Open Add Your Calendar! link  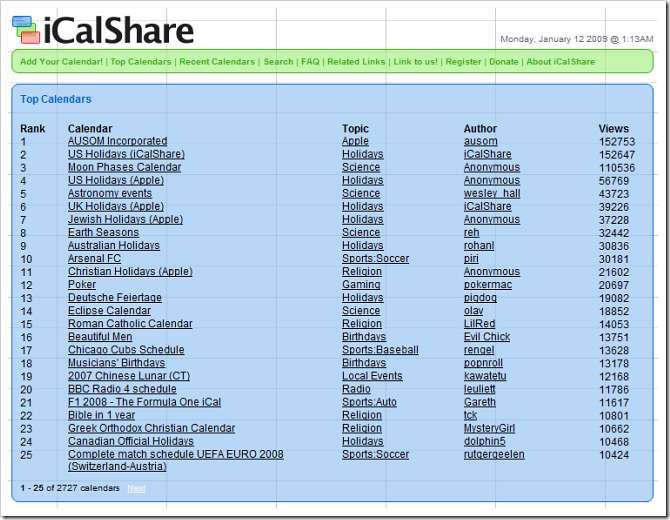(x=62, y=62)
